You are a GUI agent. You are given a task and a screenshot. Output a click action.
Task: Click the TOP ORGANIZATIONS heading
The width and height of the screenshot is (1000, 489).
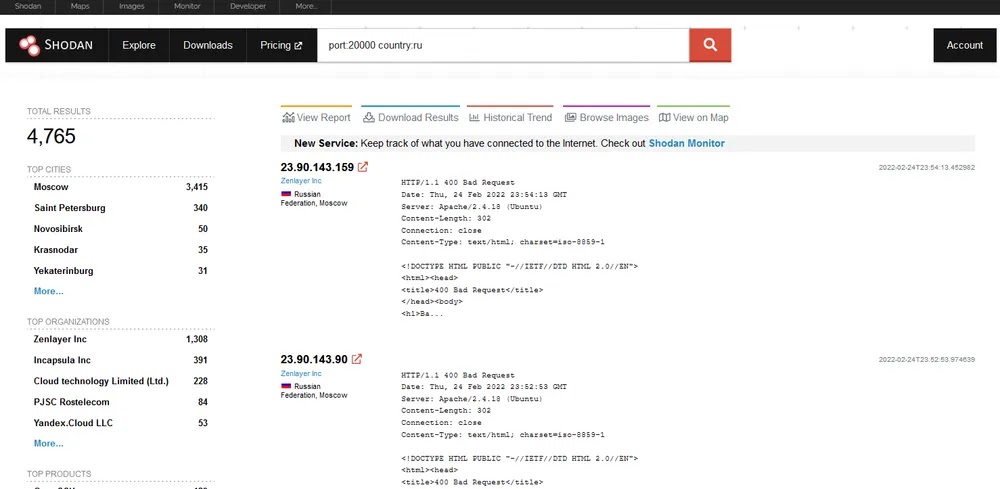coord(68,321)
